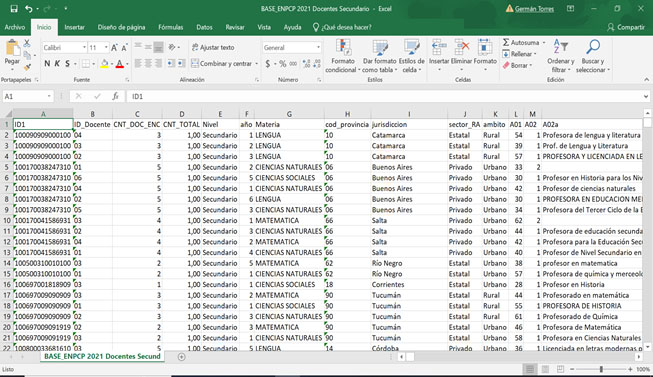
Task: Decrease font size with smaller A icon
Action: (x=124, y=47)
